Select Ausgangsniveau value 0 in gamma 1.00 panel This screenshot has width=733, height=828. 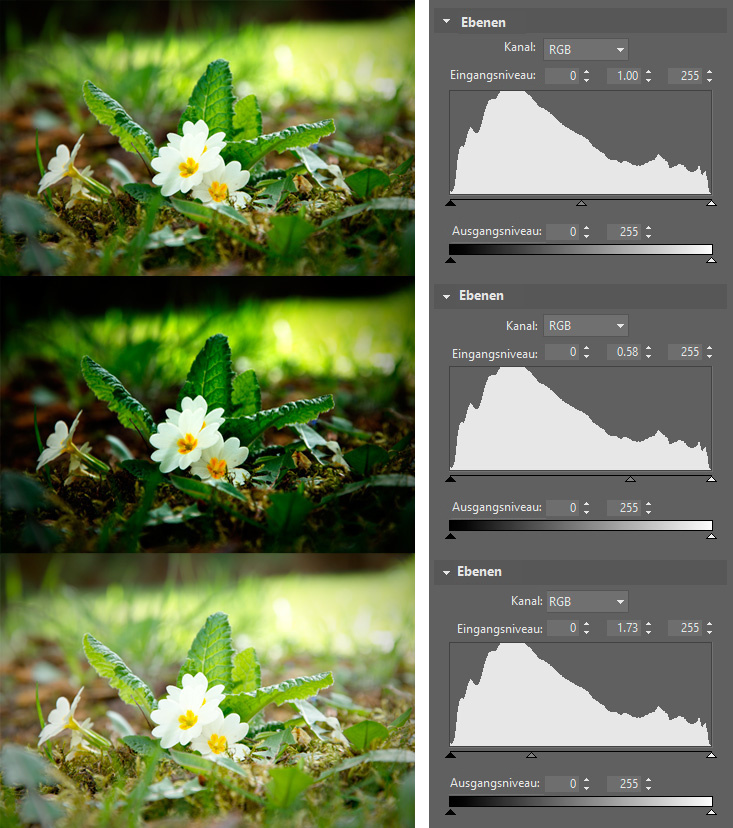[562, 232]
